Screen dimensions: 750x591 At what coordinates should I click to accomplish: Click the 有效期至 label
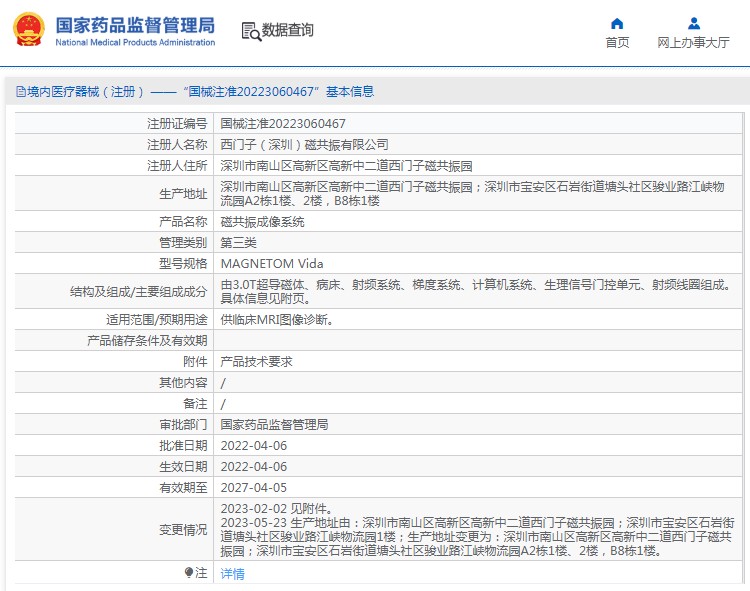tap(183, 488)
